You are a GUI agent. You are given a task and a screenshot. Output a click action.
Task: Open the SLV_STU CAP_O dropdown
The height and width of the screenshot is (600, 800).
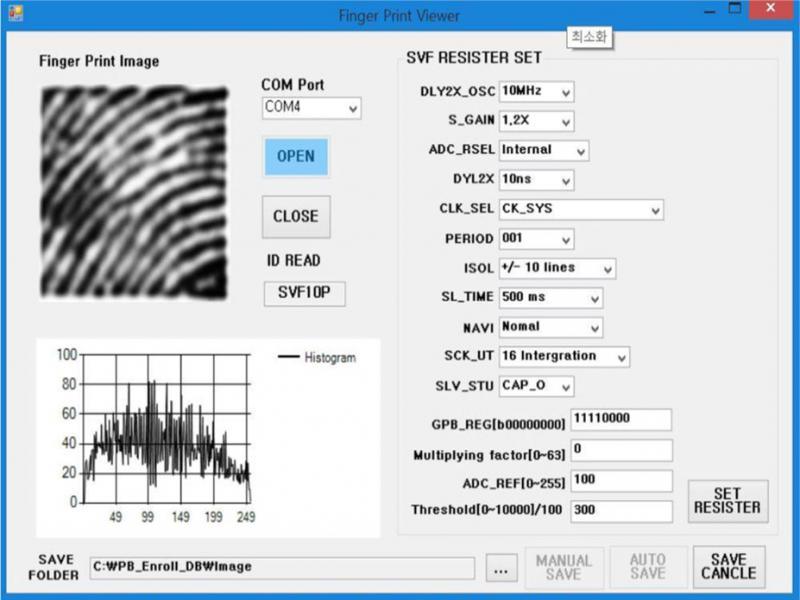pyautogui.click(x=535, y=385)
